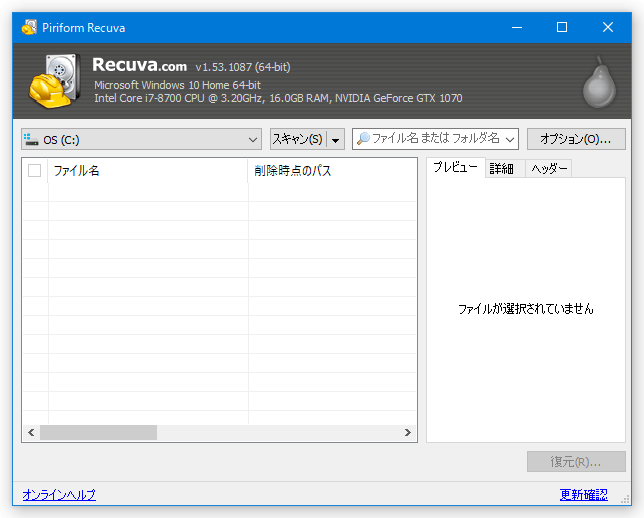Viewport: 644px width, 518px height.
Task: Click the Recuva title bar app icon
Action: pos(29,28)
